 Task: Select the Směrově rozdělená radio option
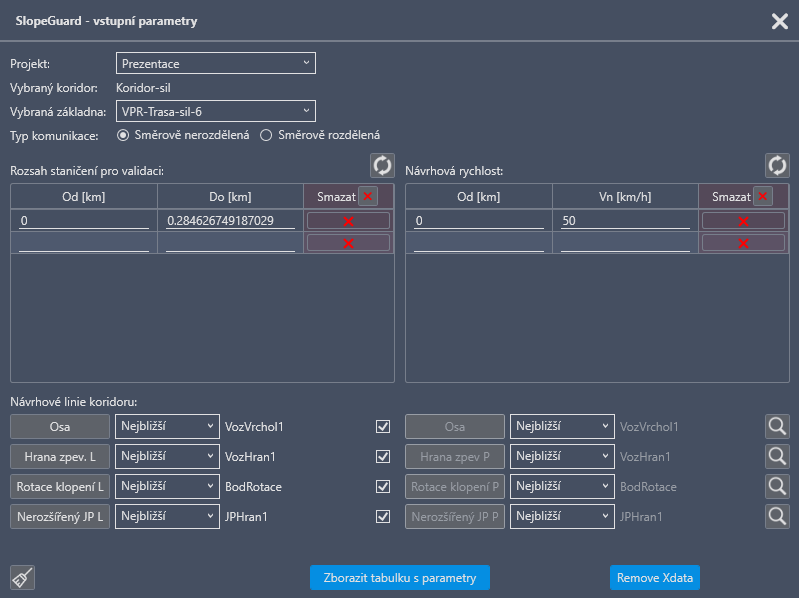coord(266,135)
